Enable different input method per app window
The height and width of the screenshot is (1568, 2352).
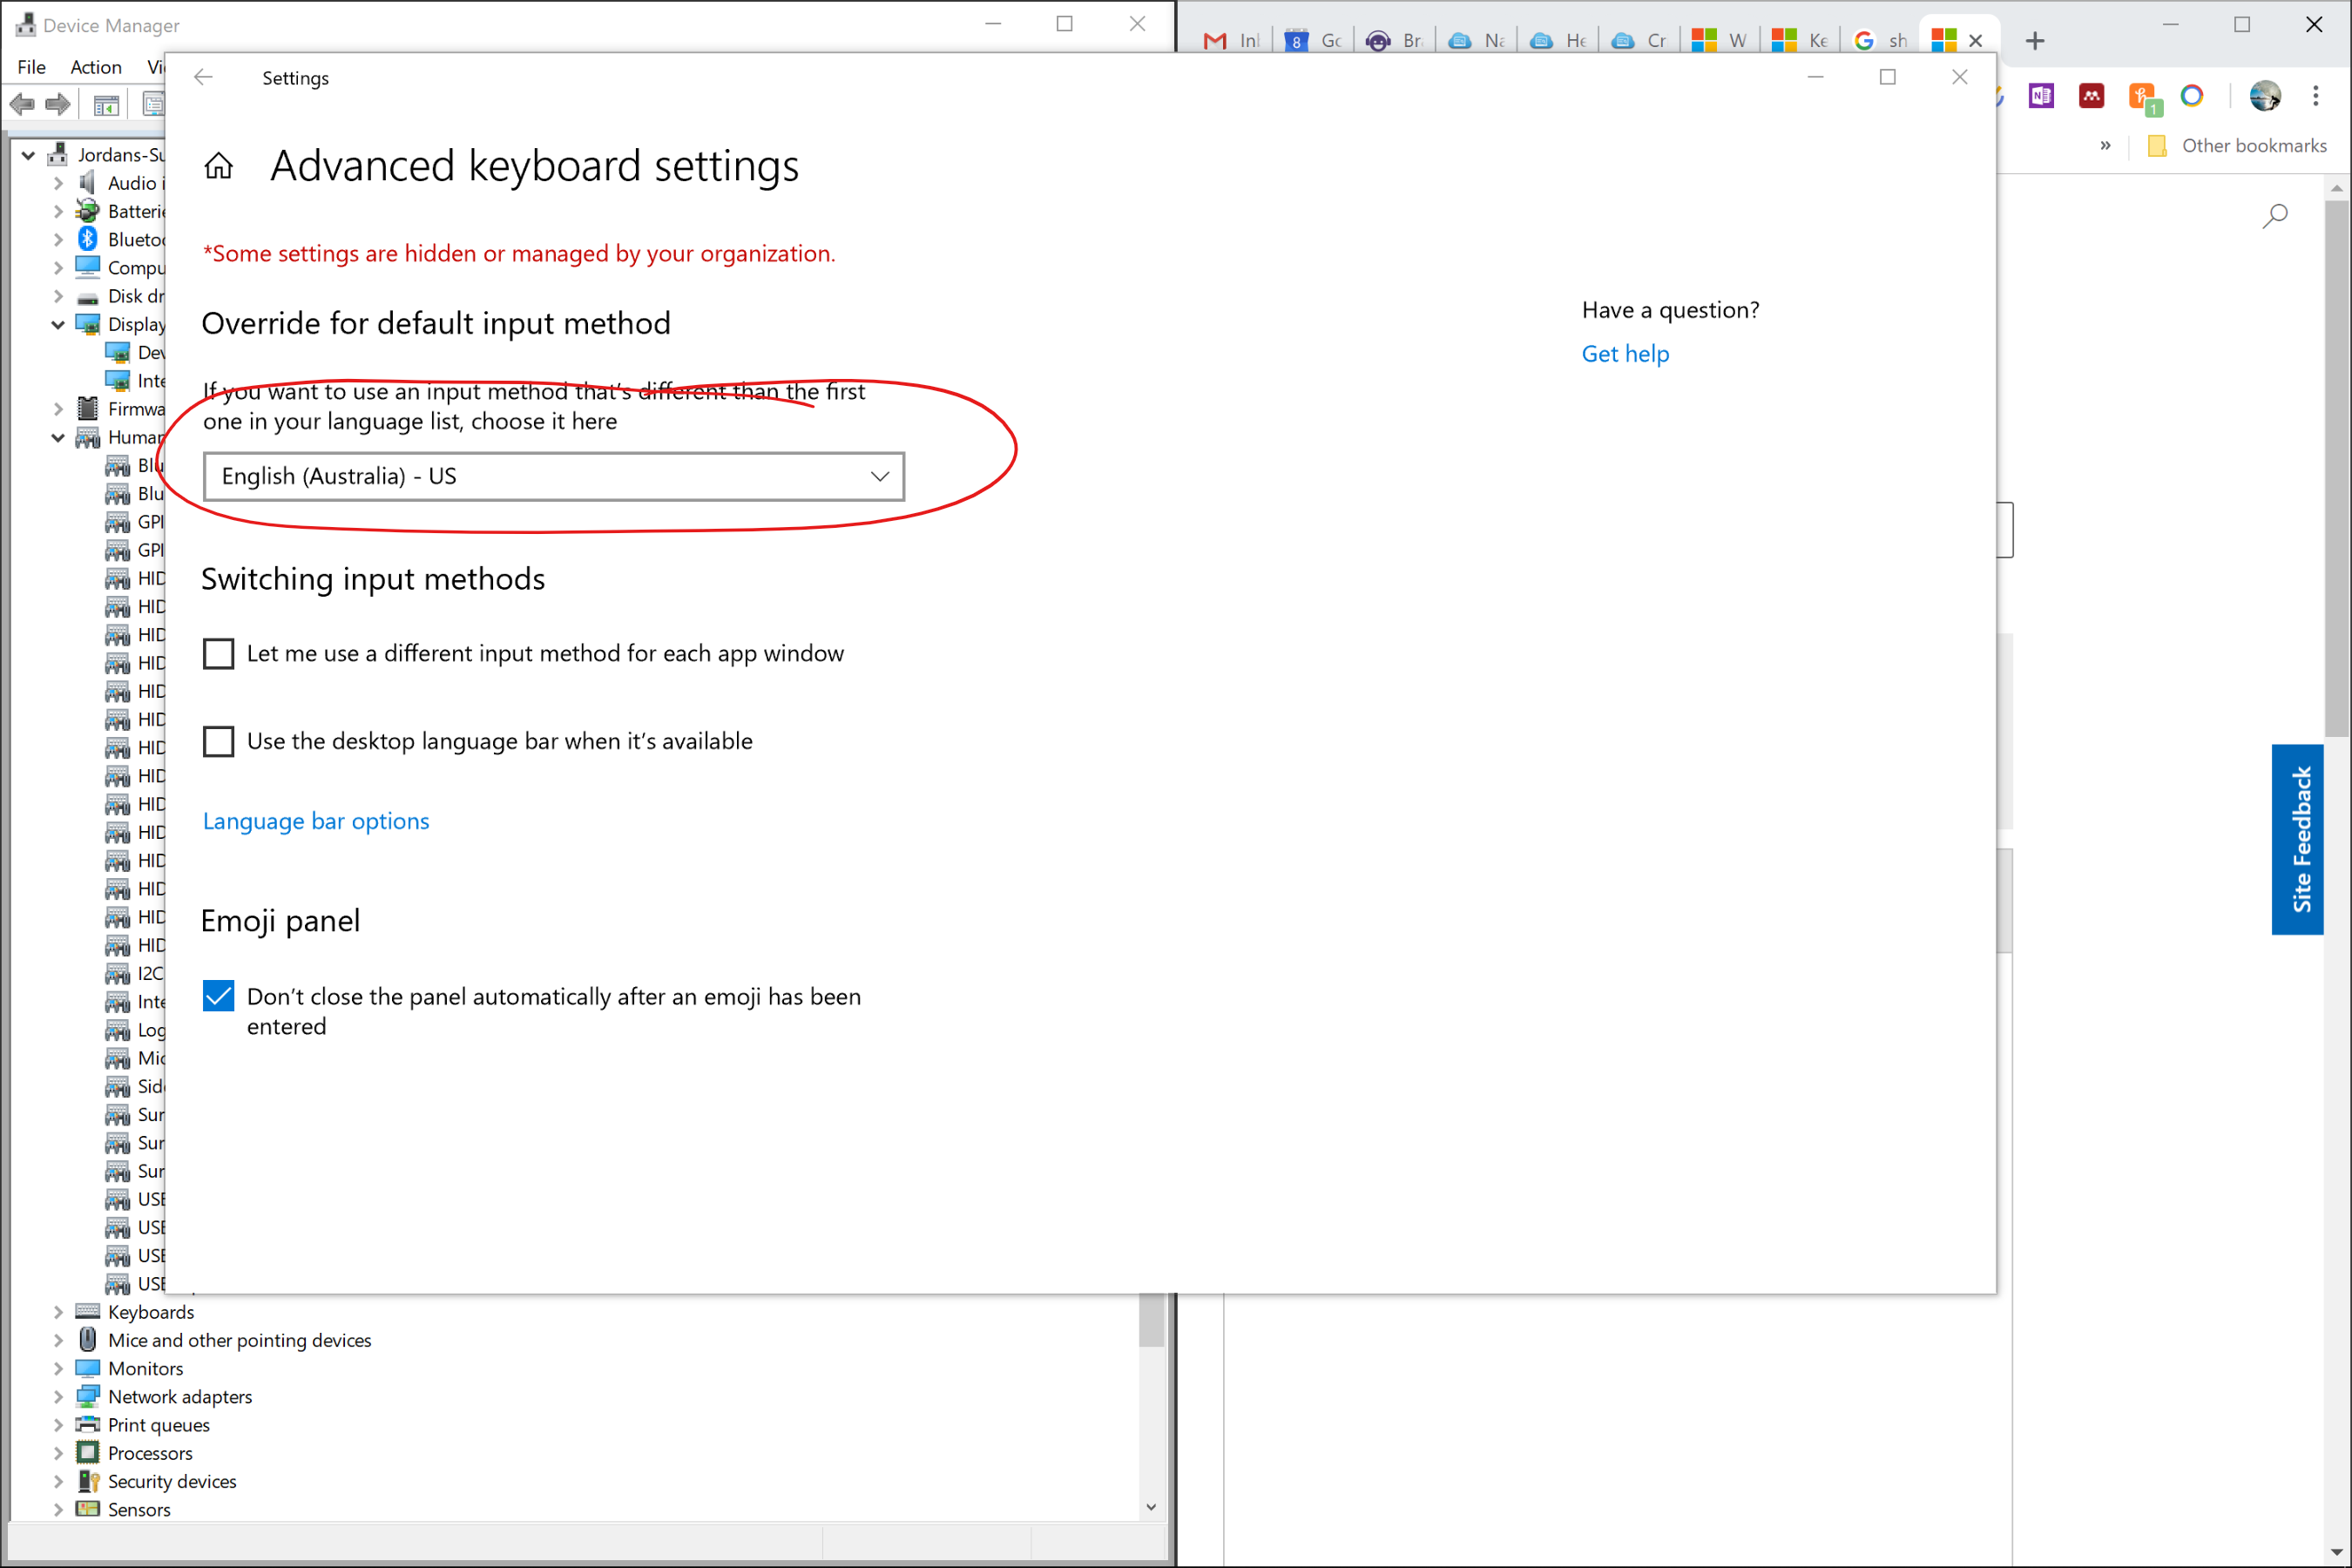pyautogui.click(x=218, y=654)
